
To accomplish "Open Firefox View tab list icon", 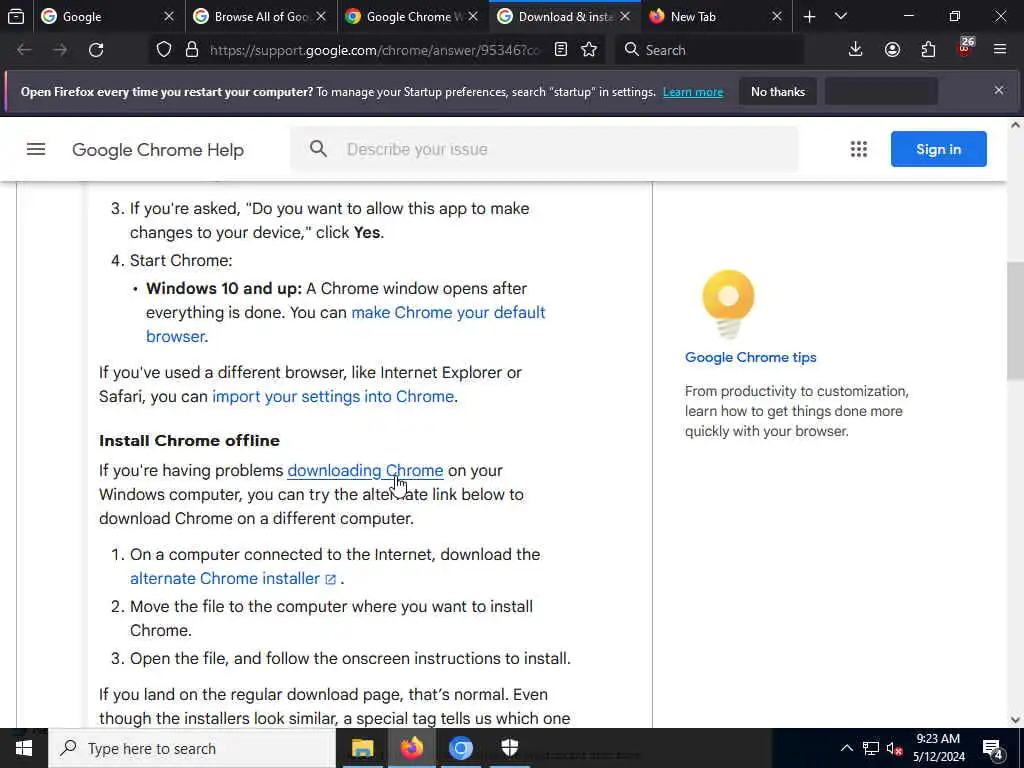I will point(16,16).
